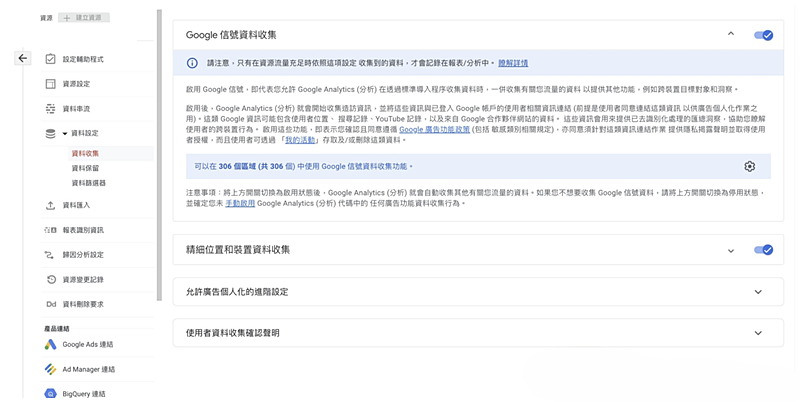Open the 手動啟用 link
Screen dimensions: 800x402
click(x=240, y=203)
